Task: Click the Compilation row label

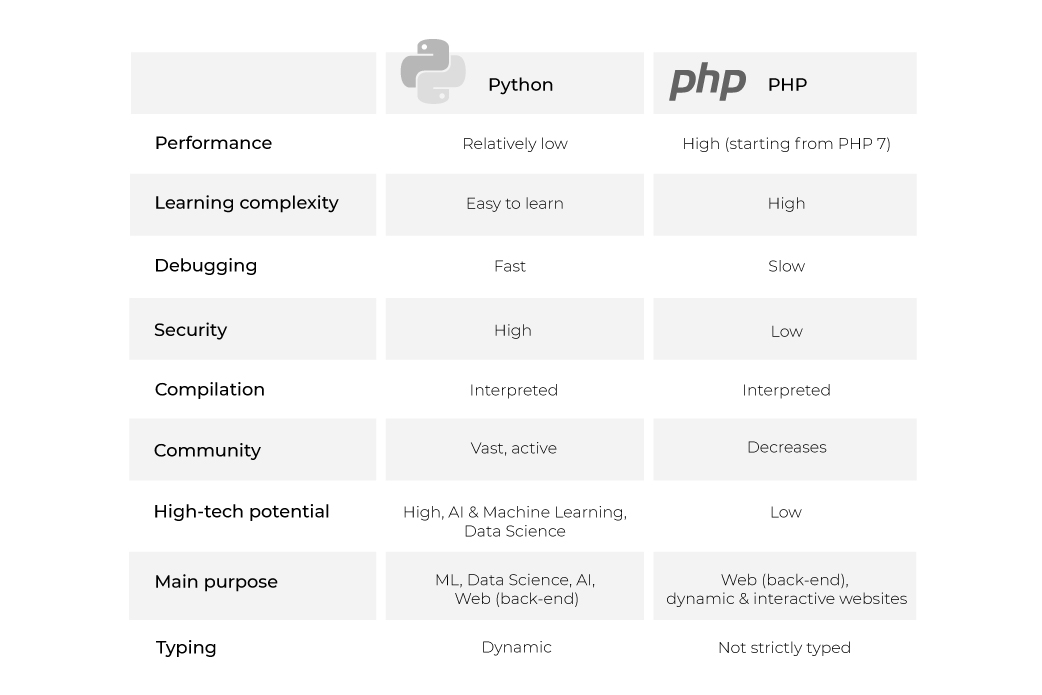Action: coord(209,389)
